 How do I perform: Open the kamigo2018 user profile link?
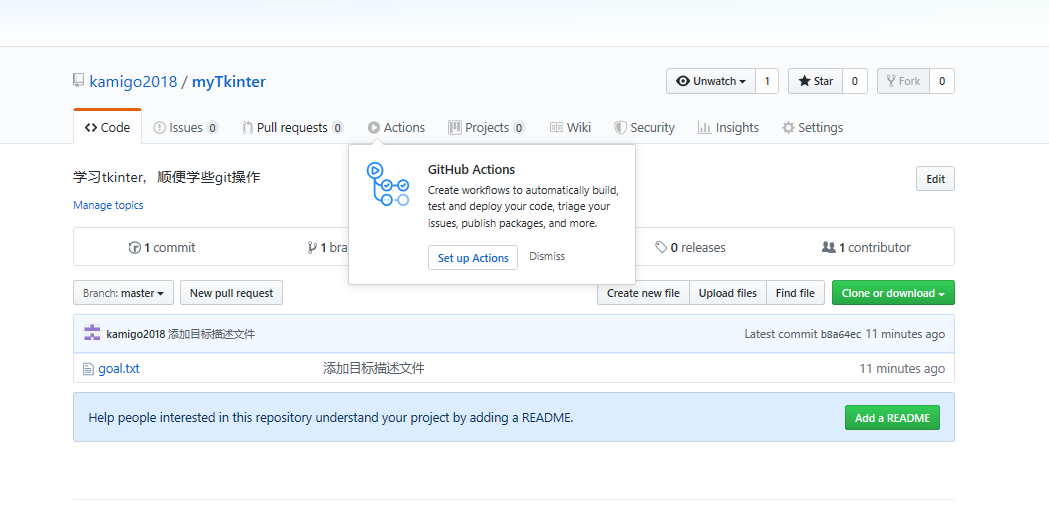[133, 82]
